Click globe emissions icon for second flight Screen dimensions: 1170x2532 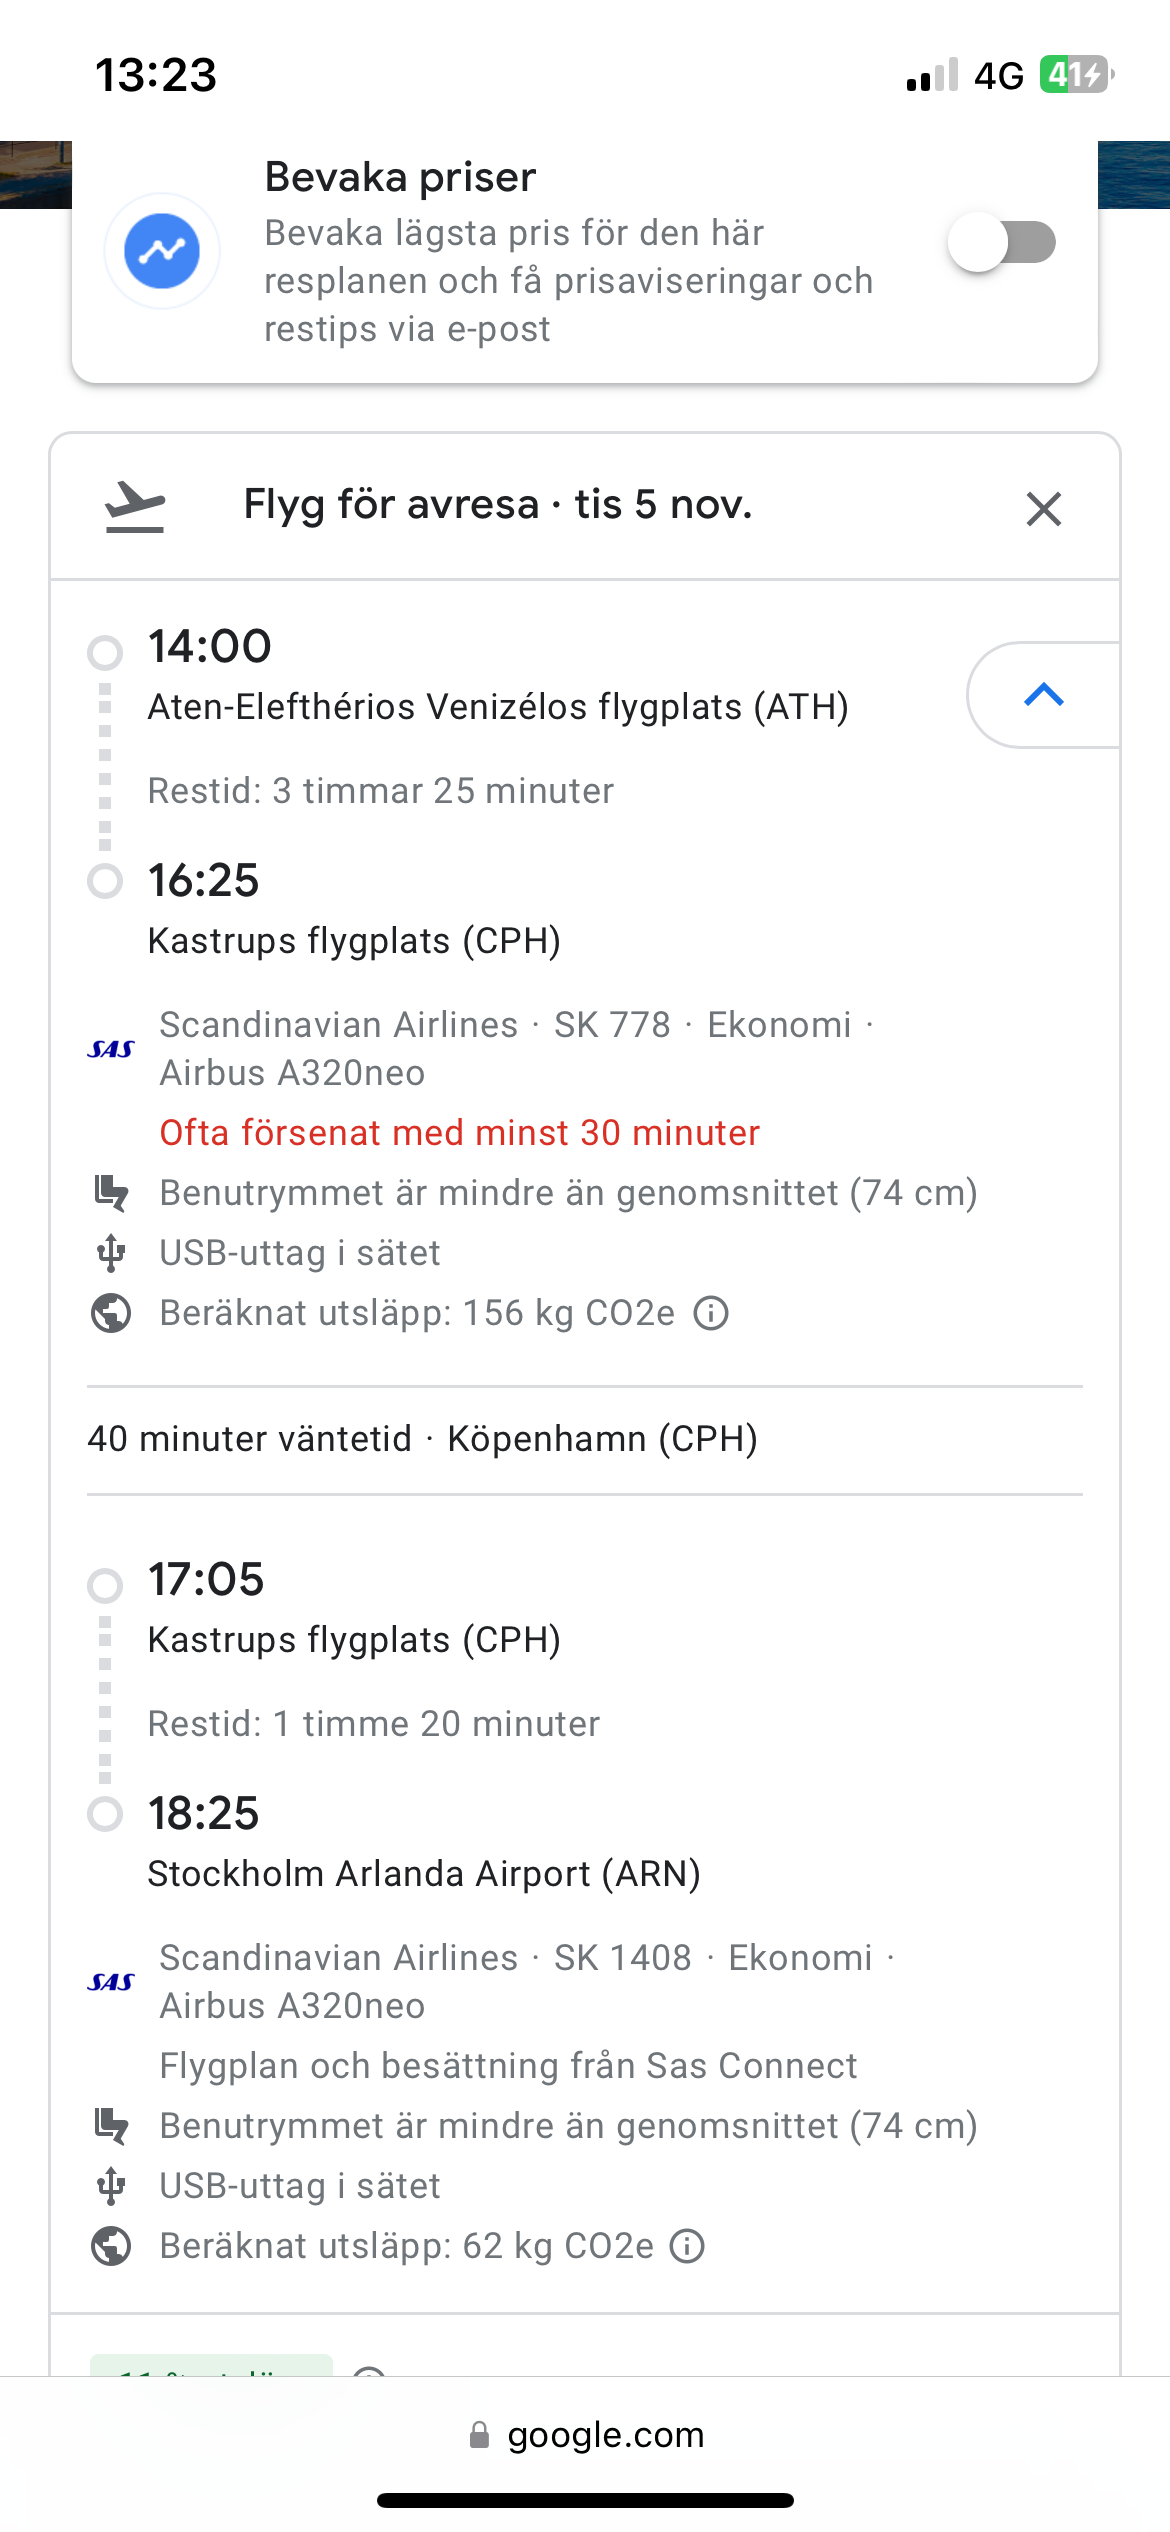tap(111, 2246)
